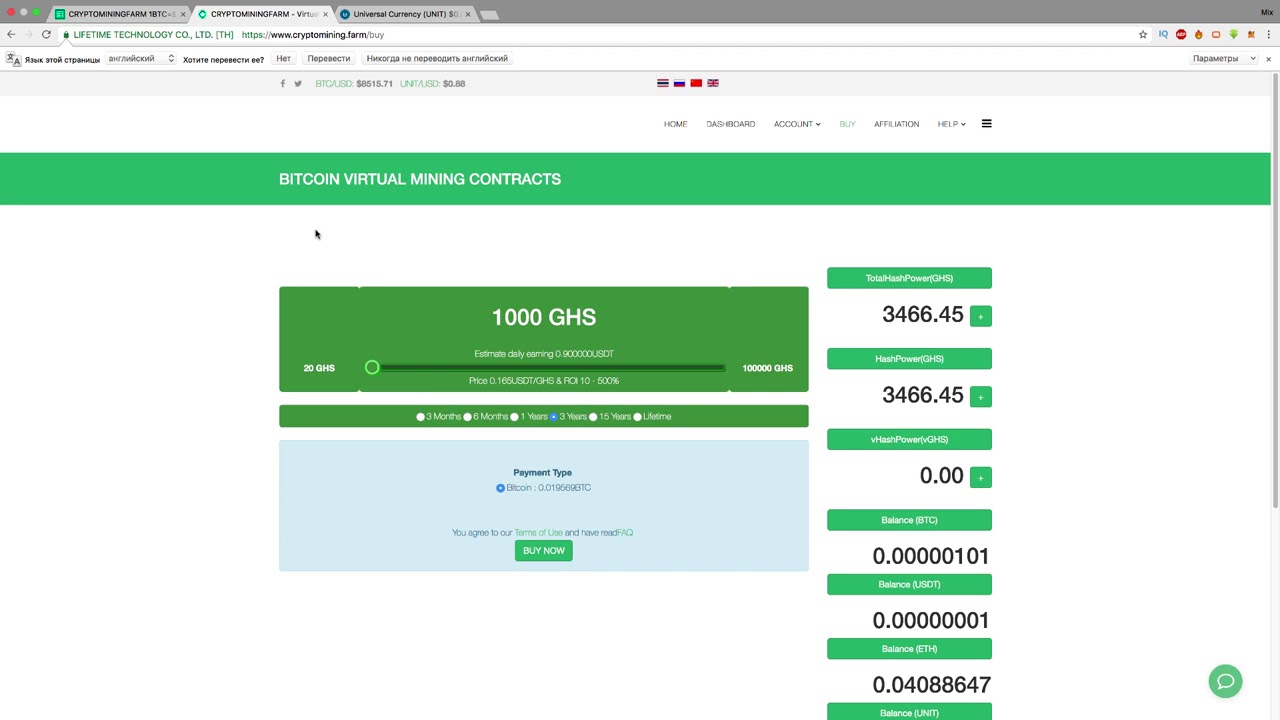This screenshot has width=1280, height=720.
Task: Open BUY nav item
Action: coord(847,124)
